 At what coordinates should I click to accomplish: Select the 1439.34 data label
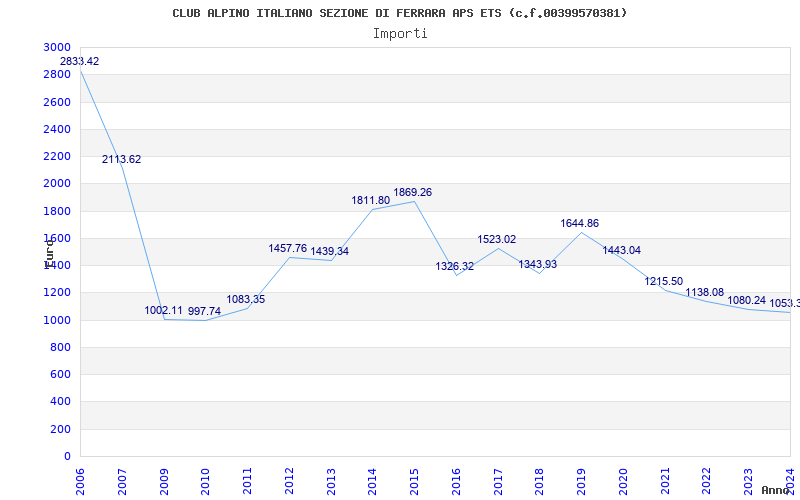point(330,251)
